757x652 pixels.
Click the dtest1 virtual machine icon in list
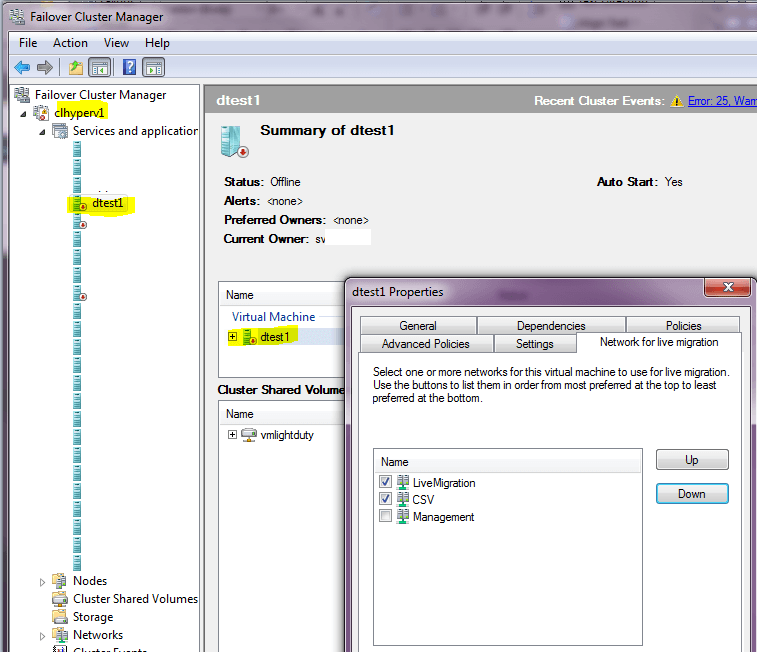click(249, 337)
